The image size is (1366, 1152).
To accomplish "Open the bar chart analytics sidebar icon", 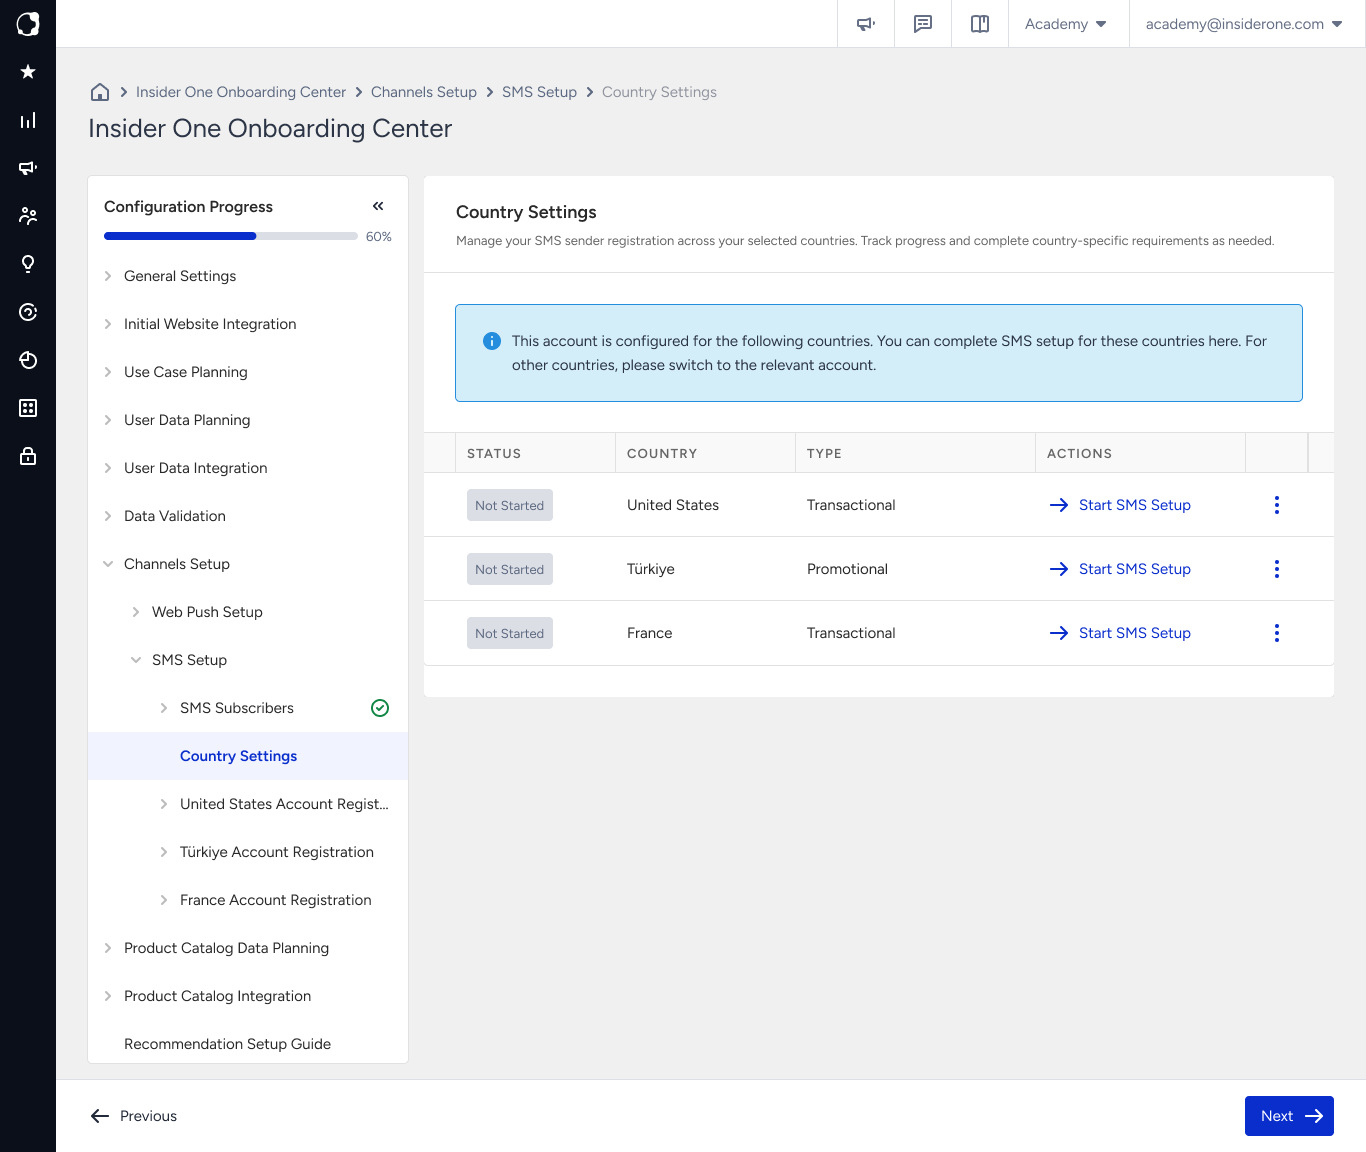I will point(28,120).
